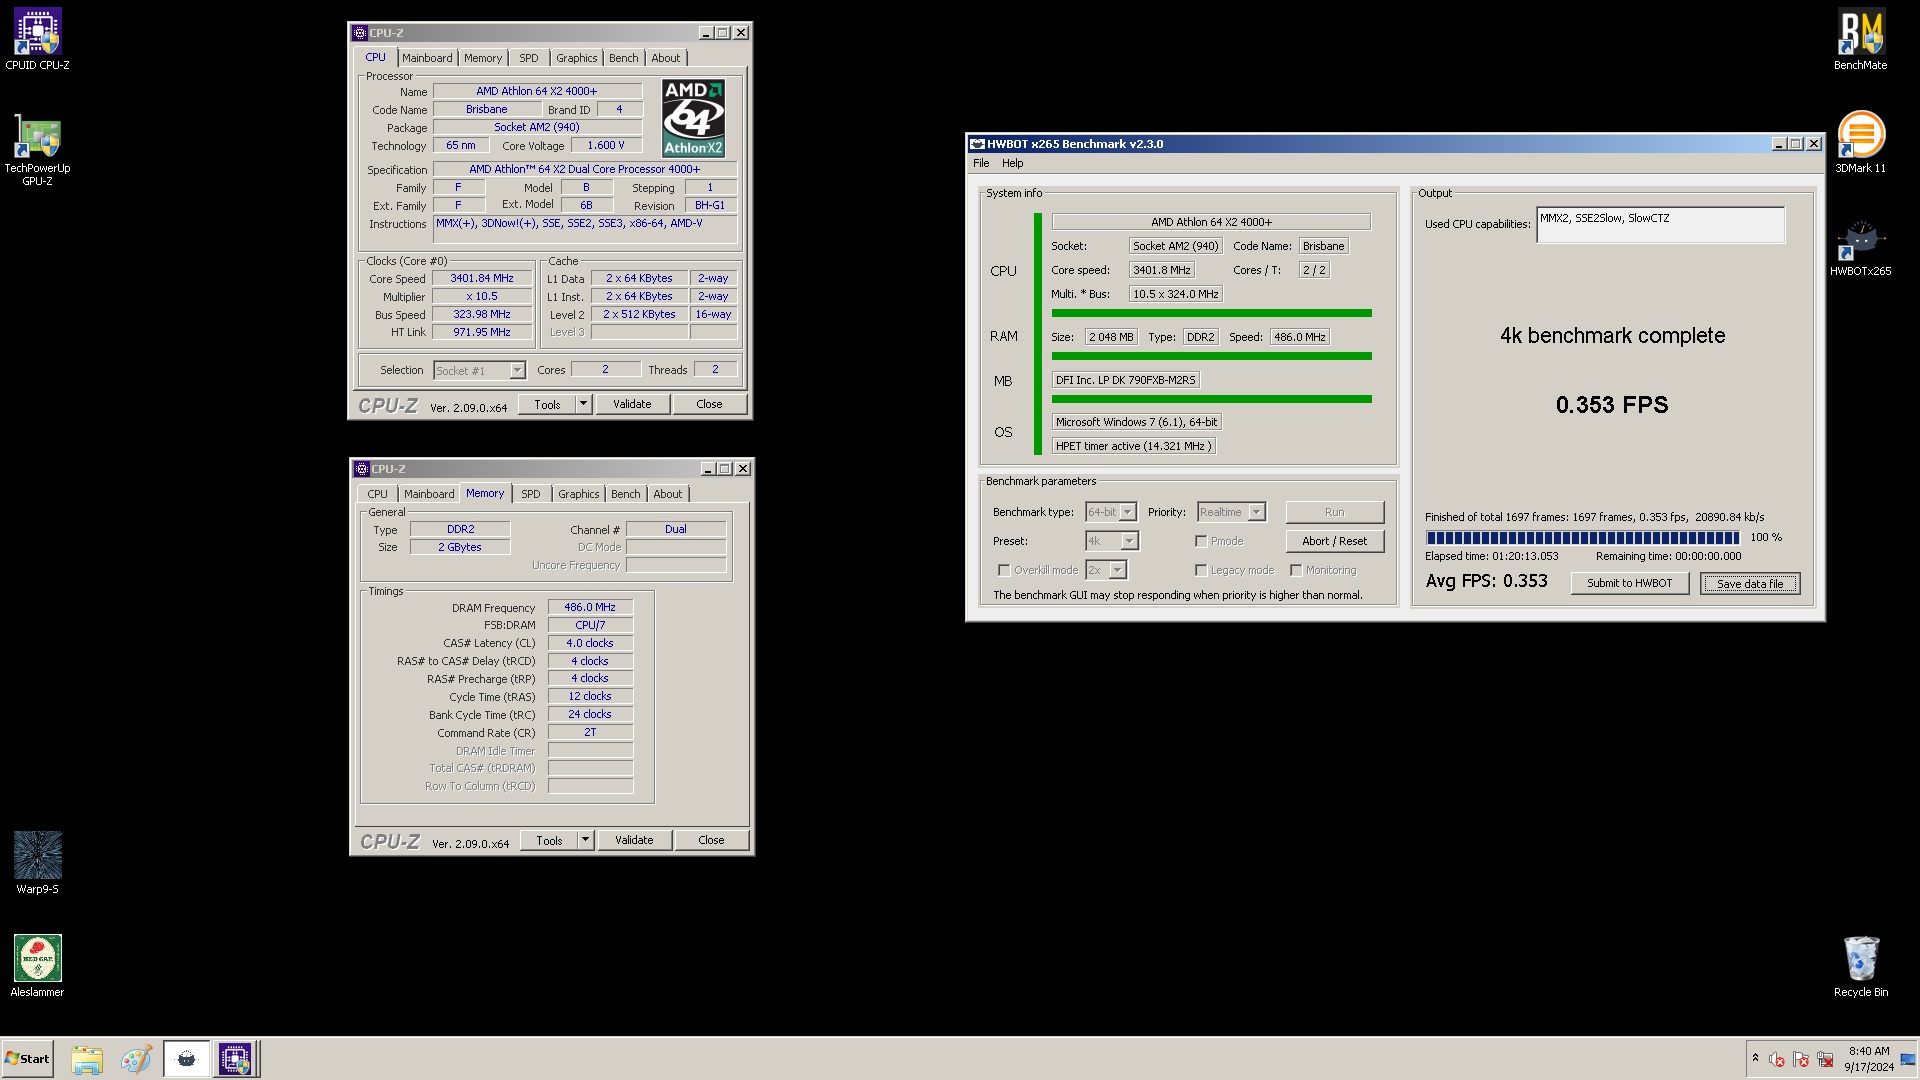
Task: Click the DFI Inc. LP DK 790FXB-M2RS field
Action: click(x=1125, y=380)
